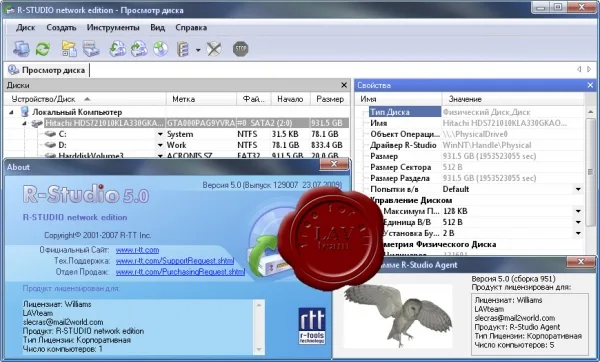Click the Локальный Компьютер computer icon

point(25,112)
